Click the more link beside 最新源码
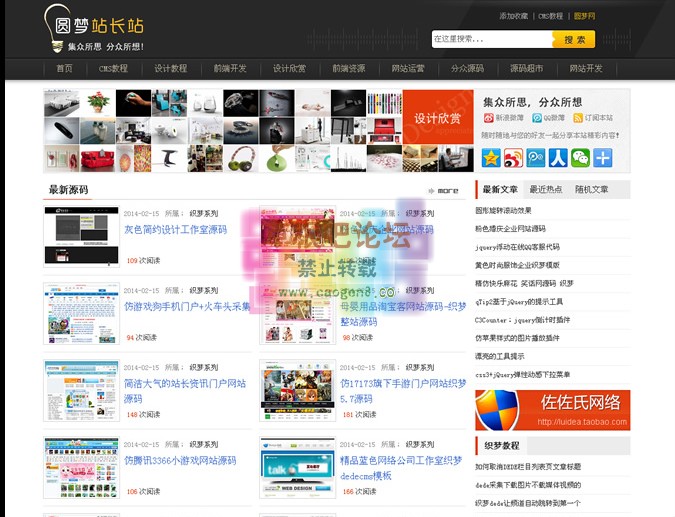The width and height of the screenshot is (675, 517). (x=444, y=191)
